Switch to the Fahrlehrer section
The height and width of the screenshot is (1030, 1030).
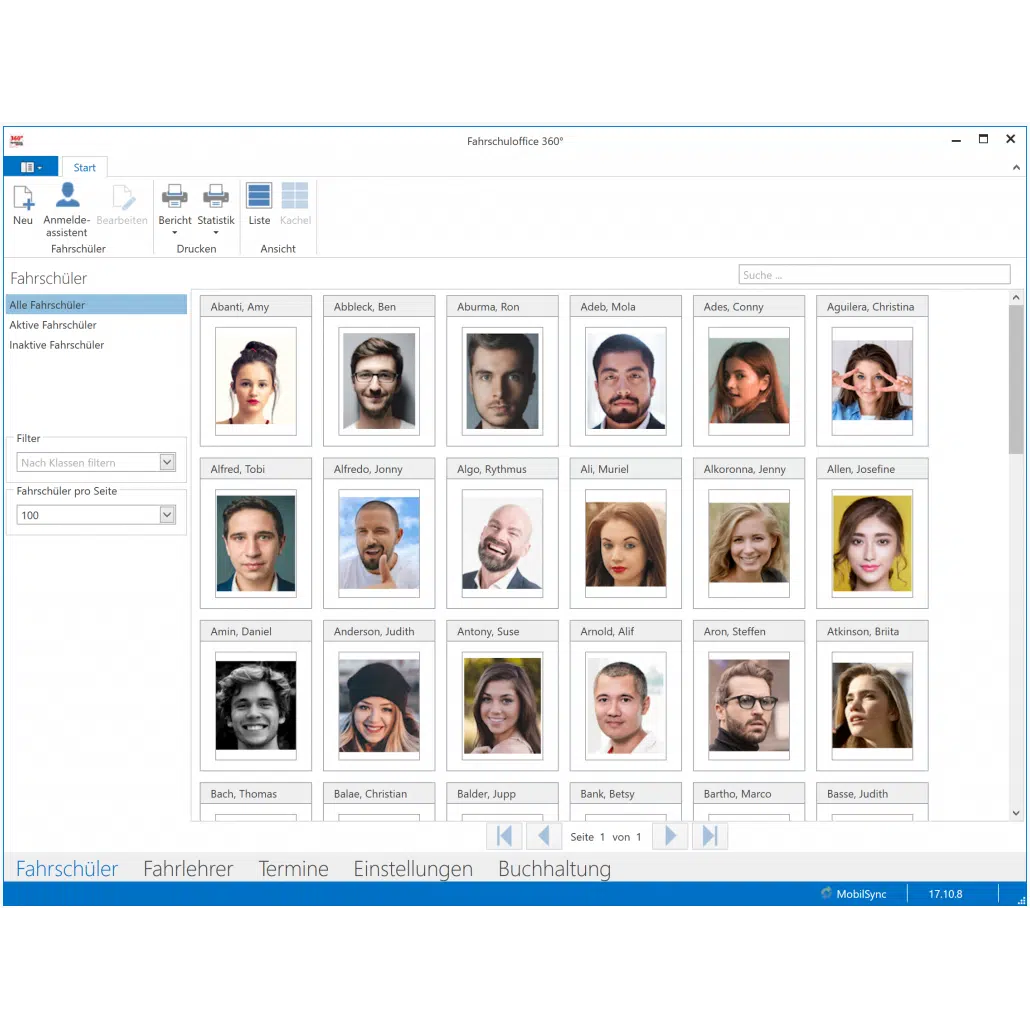tap(188, 869)
